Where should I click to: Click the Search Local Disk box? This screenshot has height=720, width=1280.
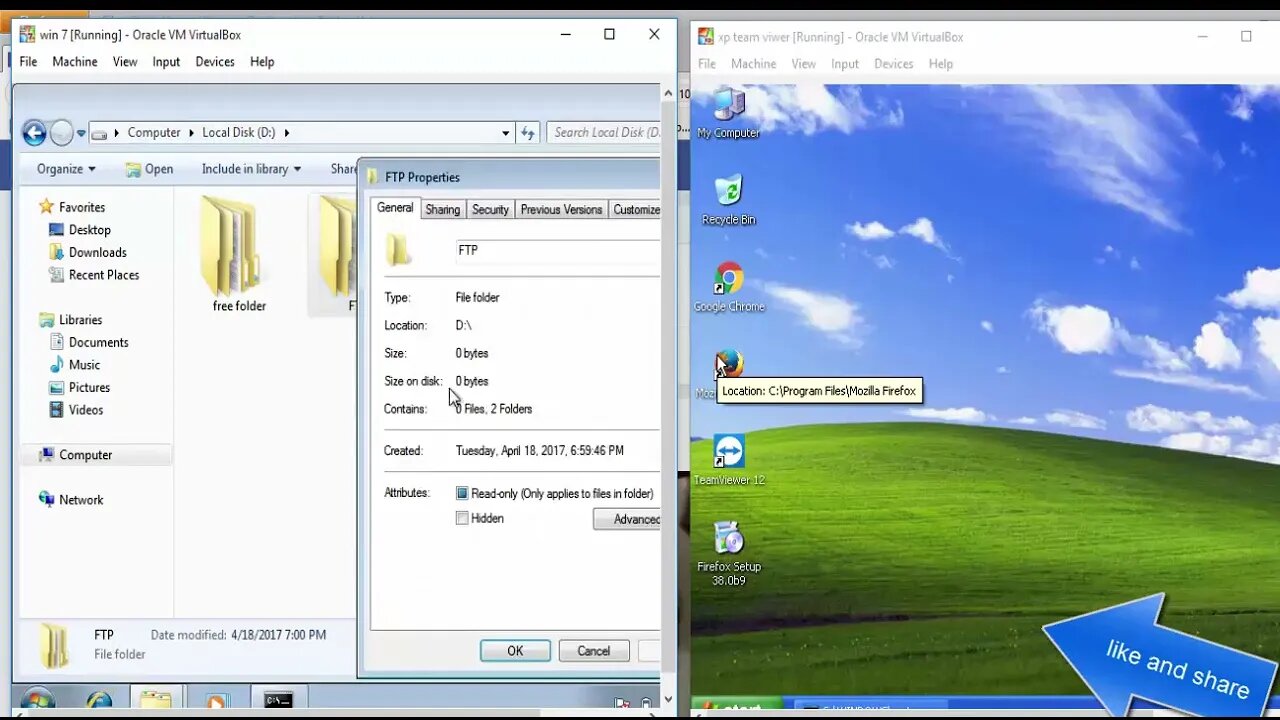click(x=604, y=132)
